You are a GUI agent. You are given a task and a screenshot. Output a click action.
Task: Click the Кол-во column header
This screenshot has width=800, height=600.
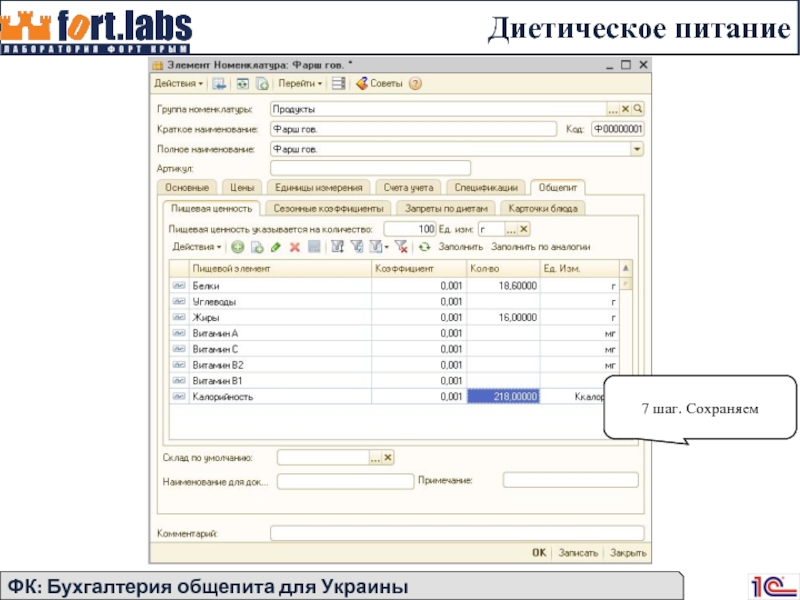click(503, 268)
